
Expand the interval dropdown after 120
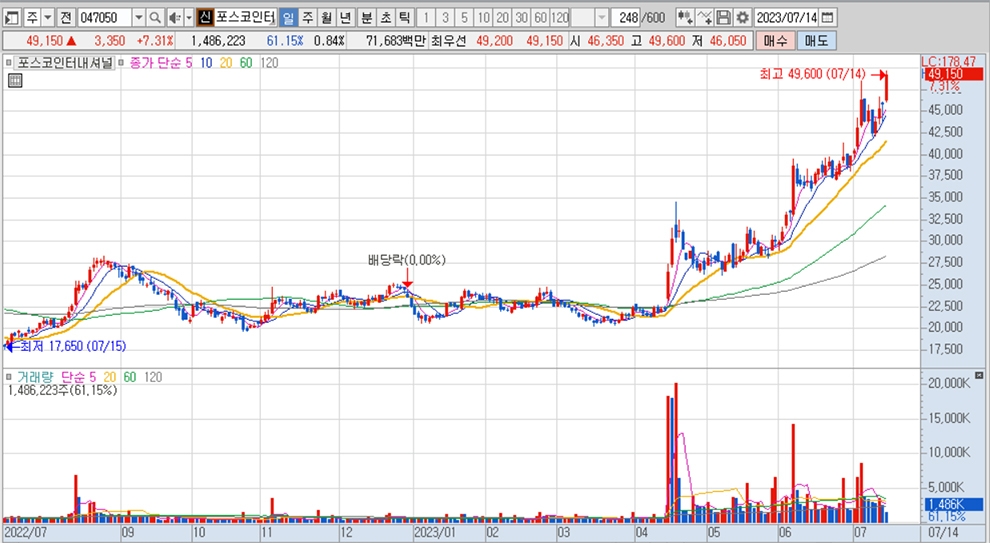[601, 17]
